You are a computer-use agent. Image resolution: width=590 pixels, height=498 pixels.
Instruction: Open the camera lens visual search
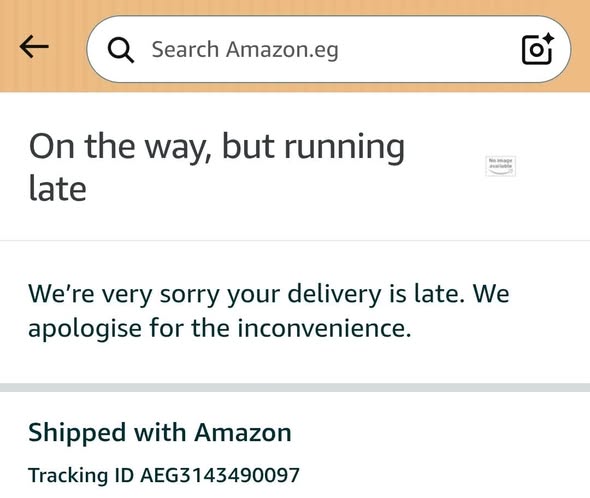point(537,49)
